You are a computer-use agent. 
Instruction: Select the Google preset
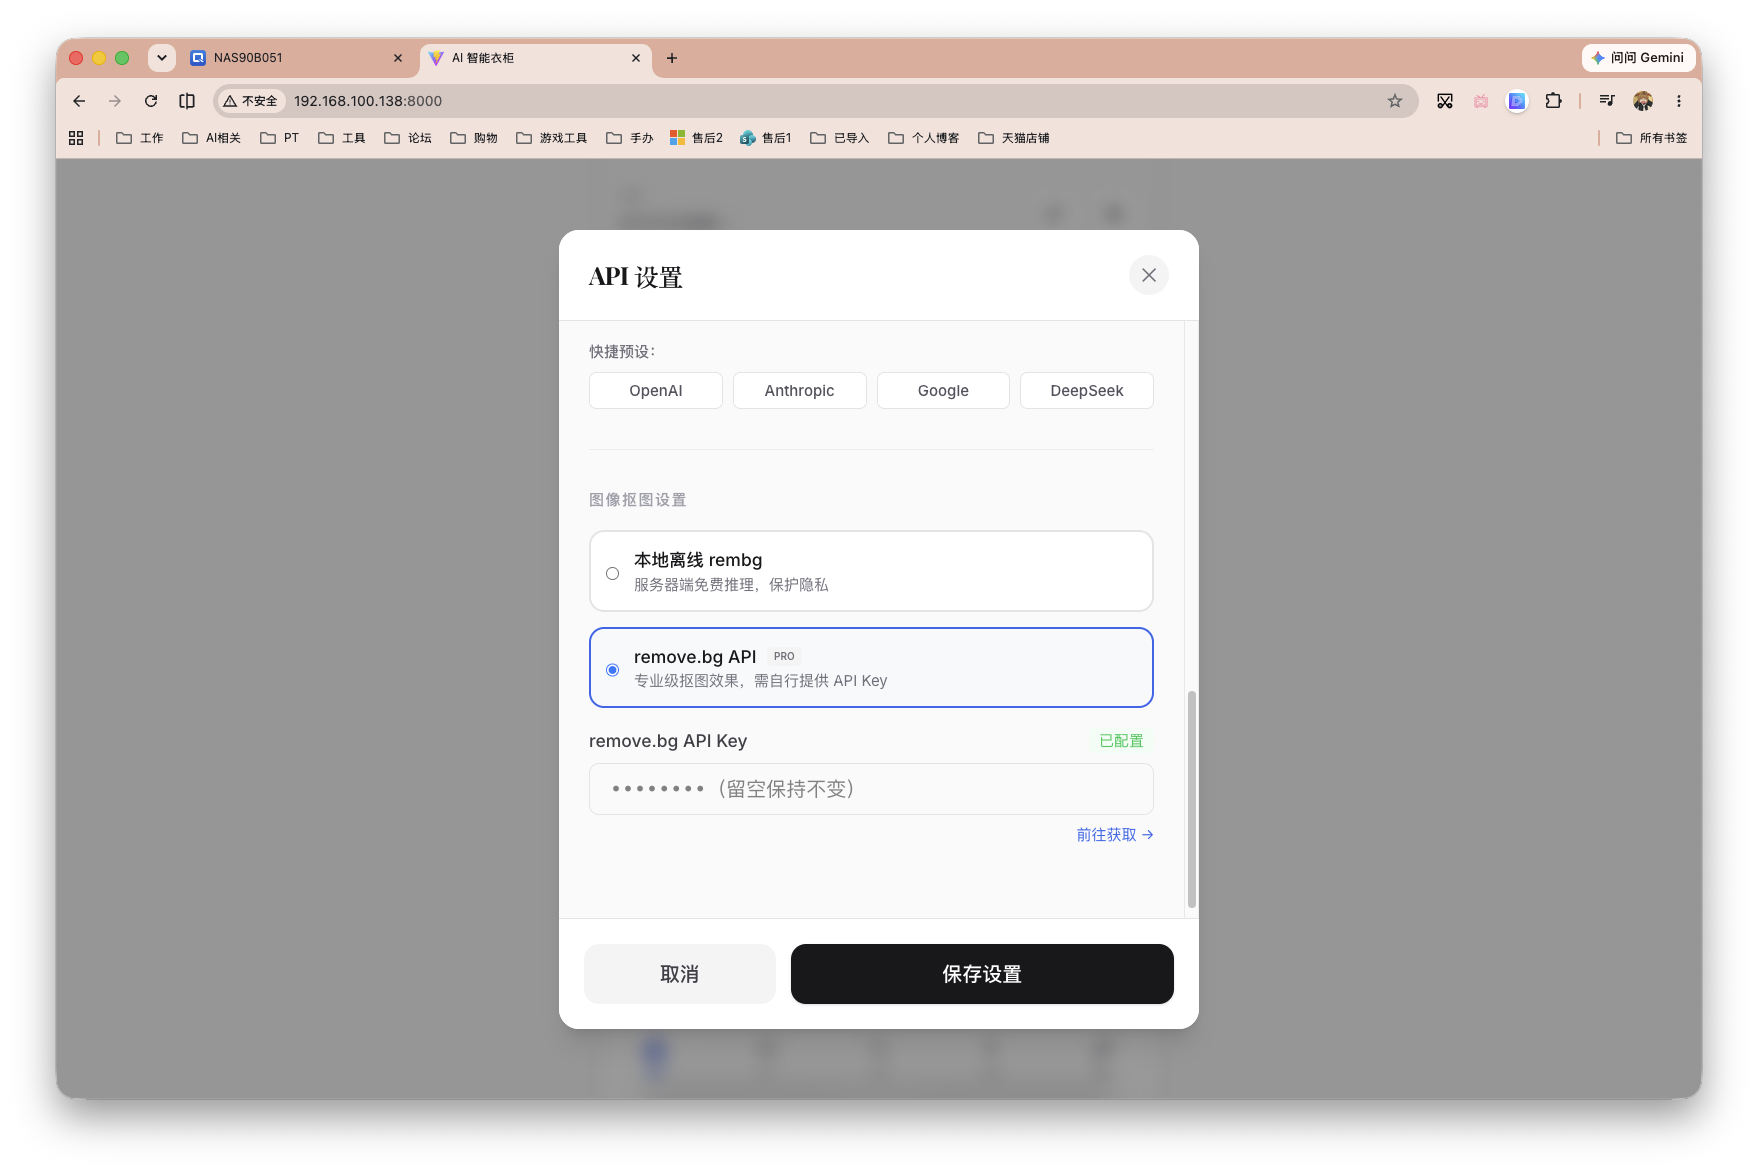tap(943, 391)
